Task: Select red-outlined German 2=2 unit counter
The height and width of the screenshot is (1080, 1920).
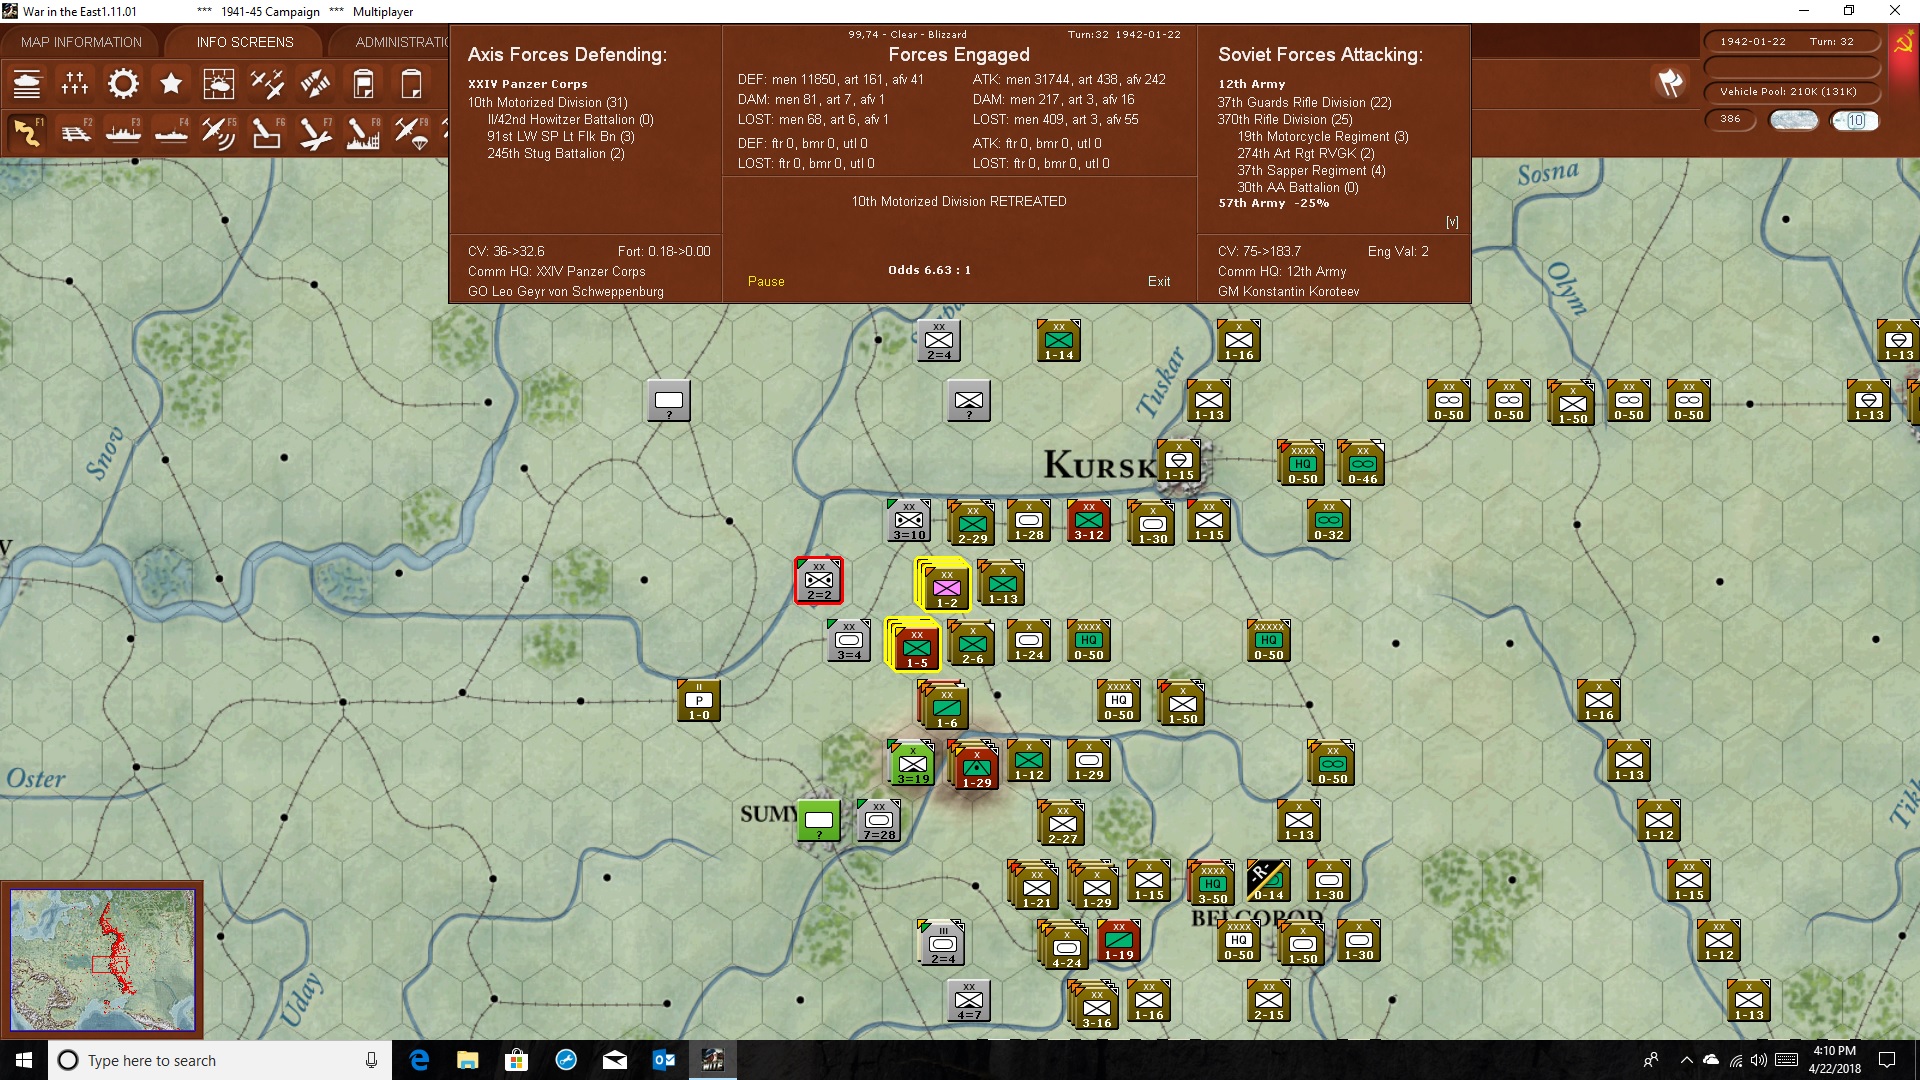Action: click(819, 581)
